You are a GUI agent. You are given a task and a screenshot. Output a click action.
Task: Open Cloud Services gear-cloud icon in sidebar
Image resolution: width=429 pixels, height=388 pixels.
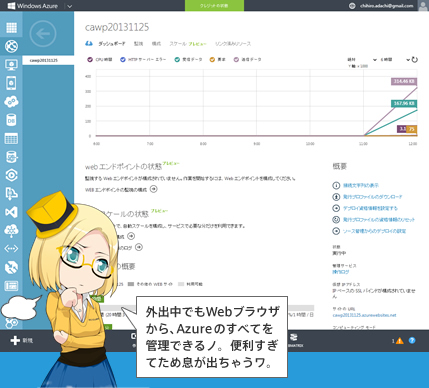click(11, 101)
